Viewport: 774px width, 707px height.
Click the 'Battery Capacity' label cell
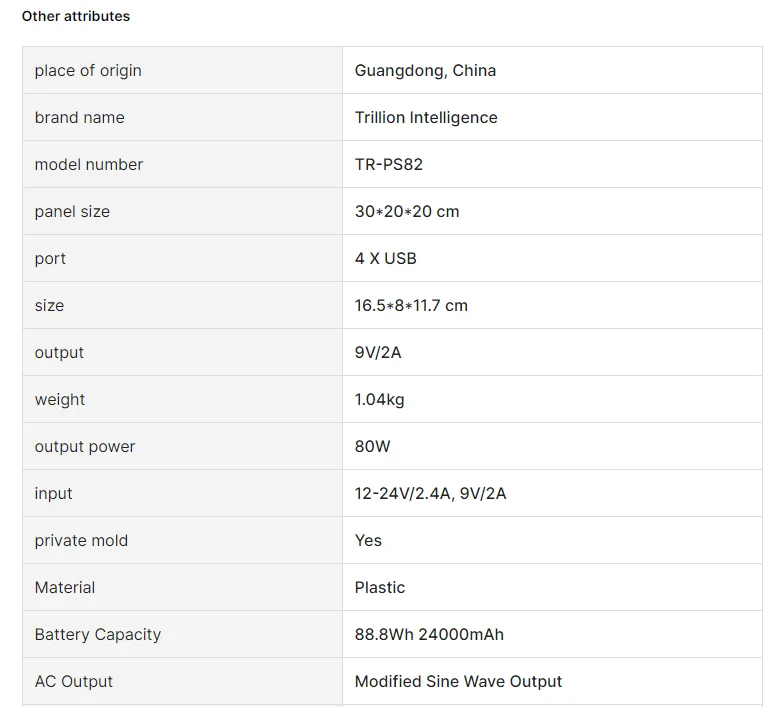(97, 634)
